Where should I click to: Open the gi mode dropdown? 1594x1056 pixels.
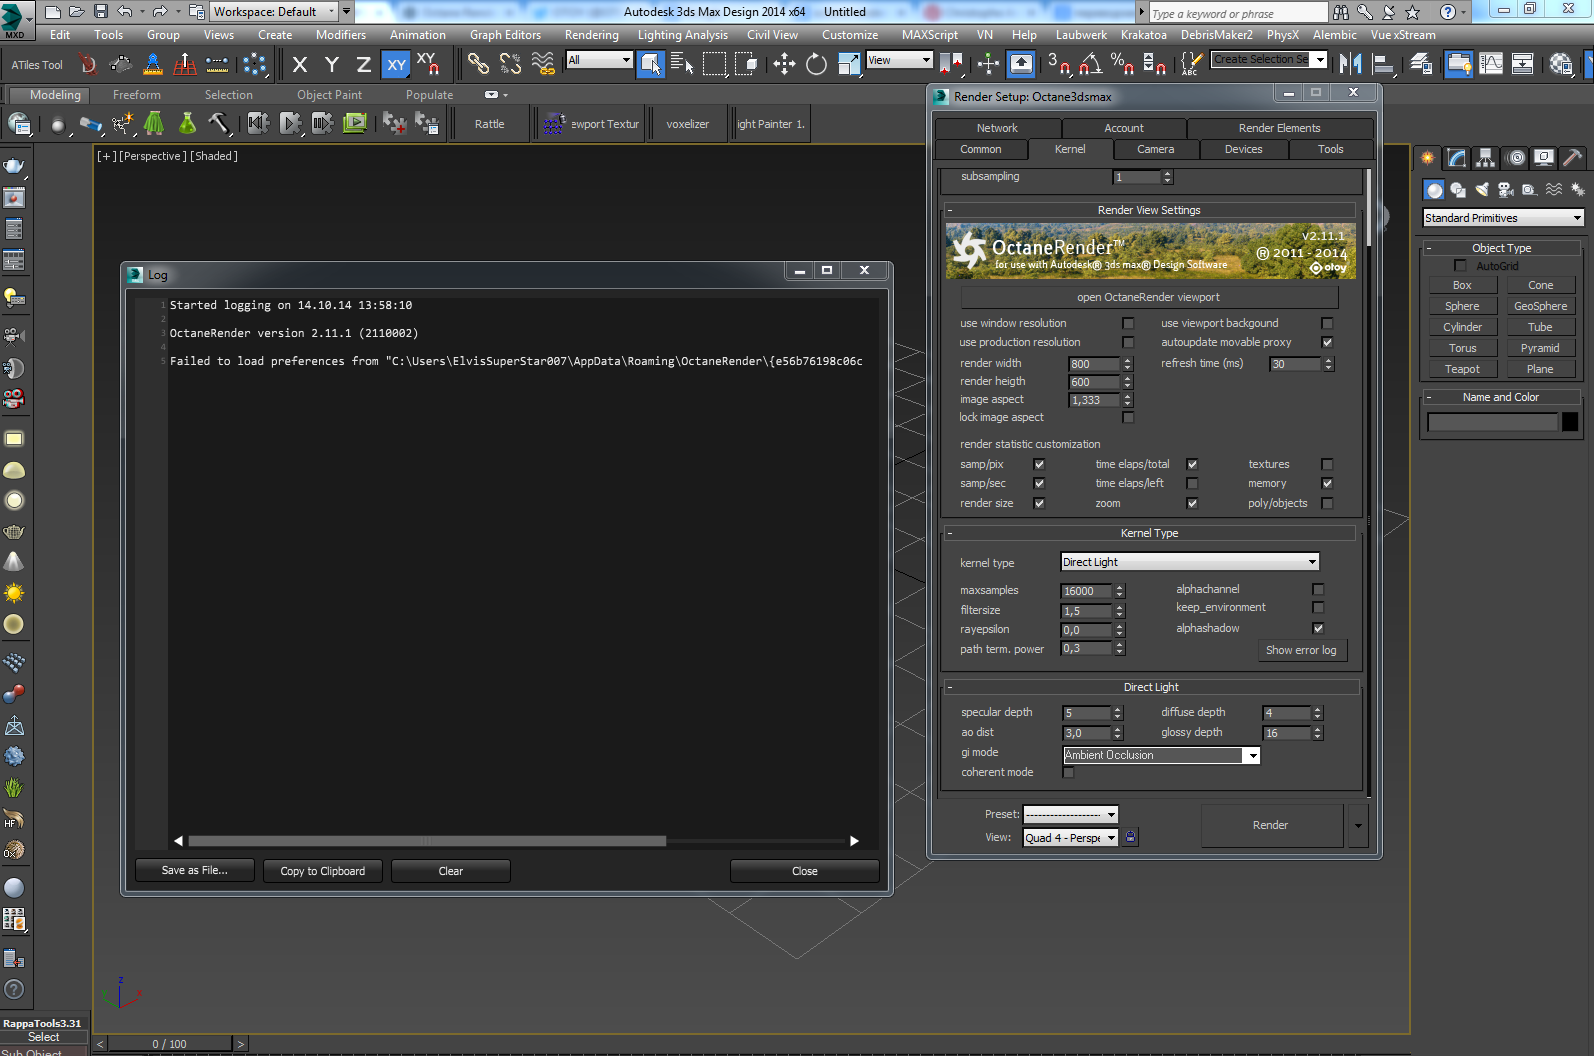coord(1161,755)
